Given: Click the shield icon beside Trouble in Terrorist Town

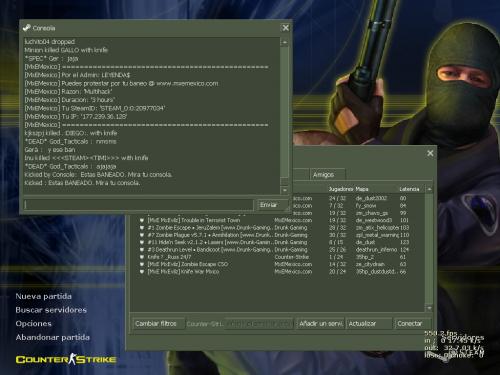Looking at the screenshot, I should tap(142, 220).
